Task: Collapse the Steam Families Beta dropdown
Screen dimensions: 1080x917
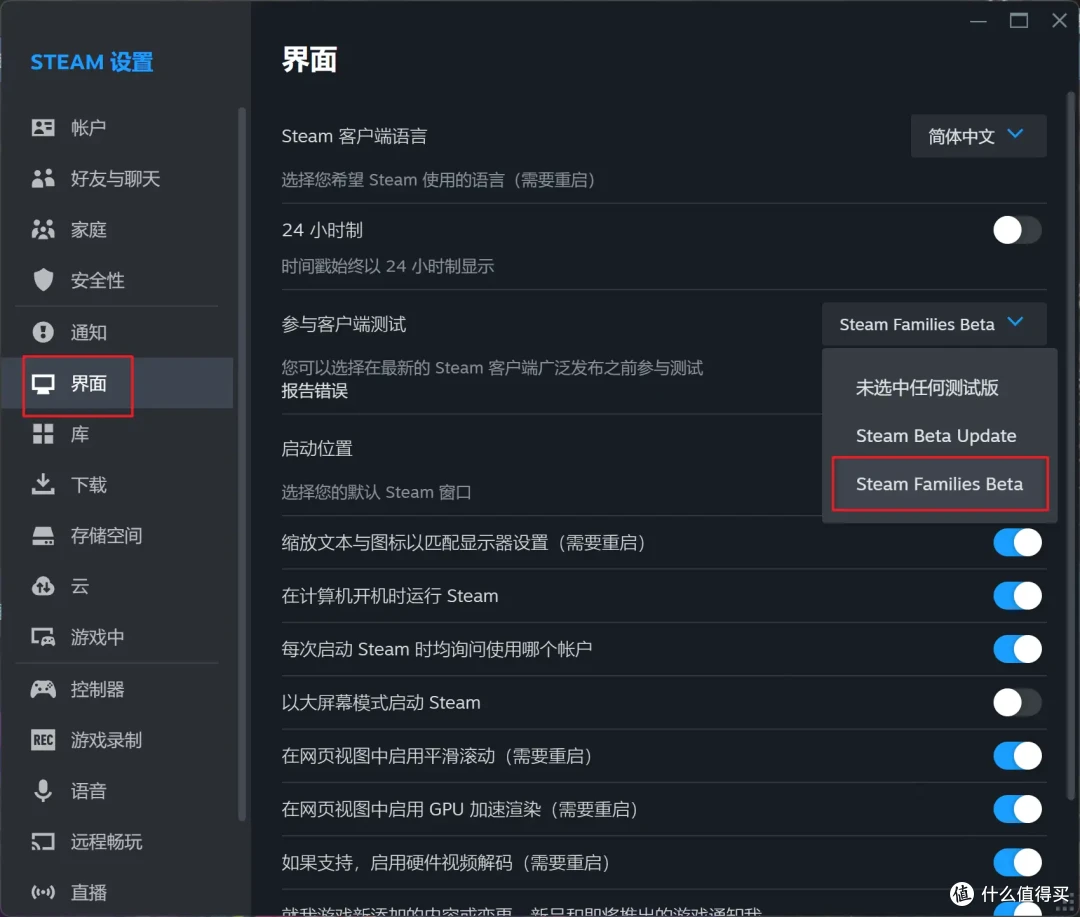Action: [x=934, y=324]
